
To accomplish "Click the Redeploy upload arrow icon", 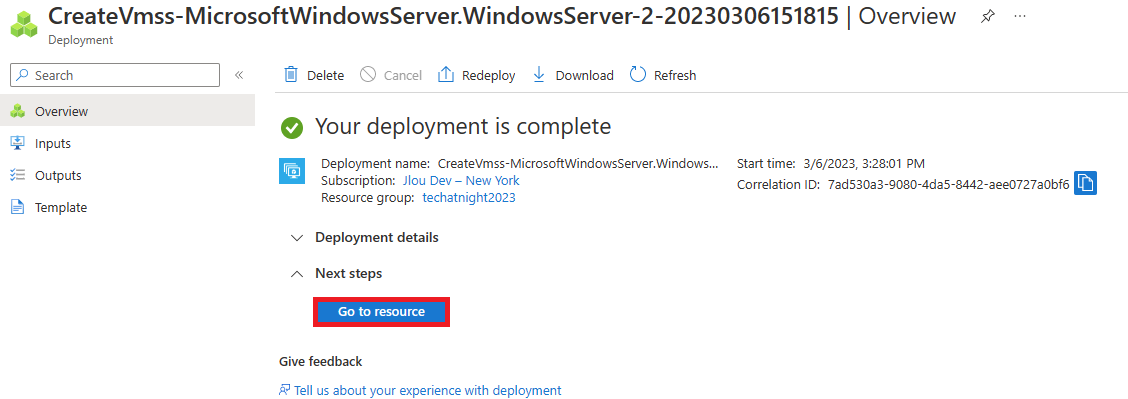I will point(446,75).
